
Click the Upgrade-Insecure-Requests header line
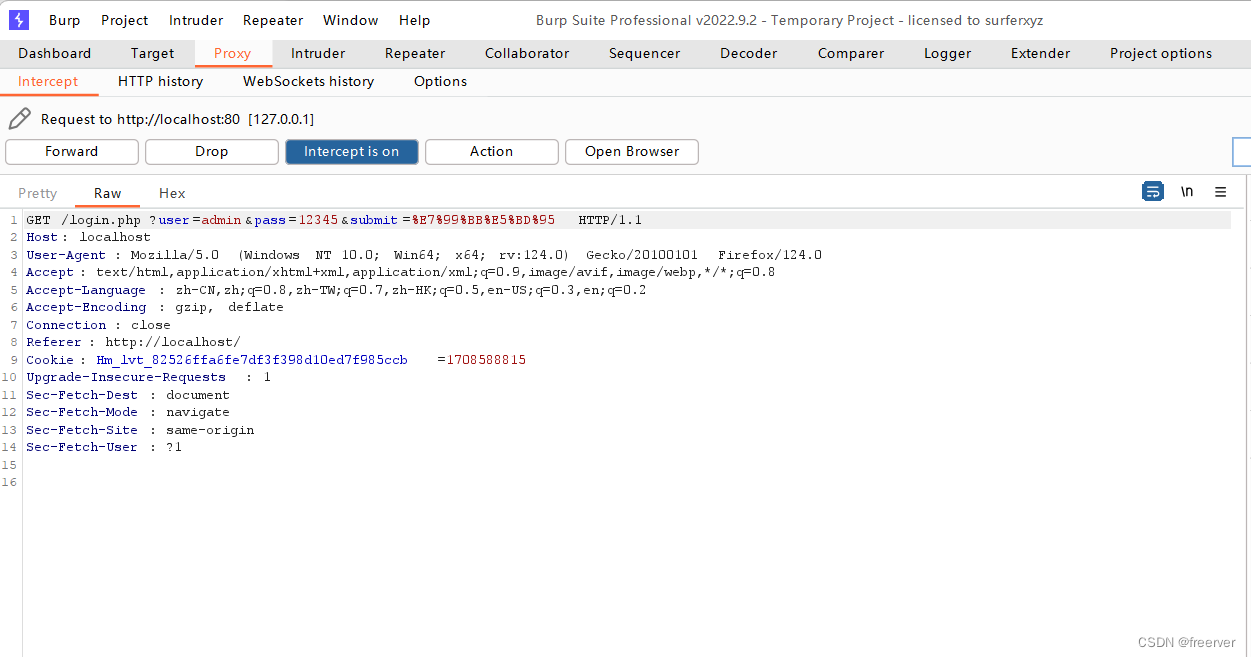point(148,377)
